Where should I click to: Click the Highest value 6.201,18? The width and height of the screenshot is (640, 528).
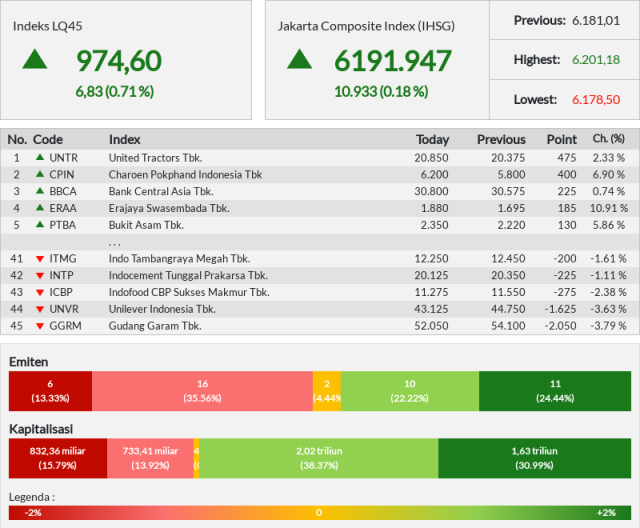coord(596,60)
